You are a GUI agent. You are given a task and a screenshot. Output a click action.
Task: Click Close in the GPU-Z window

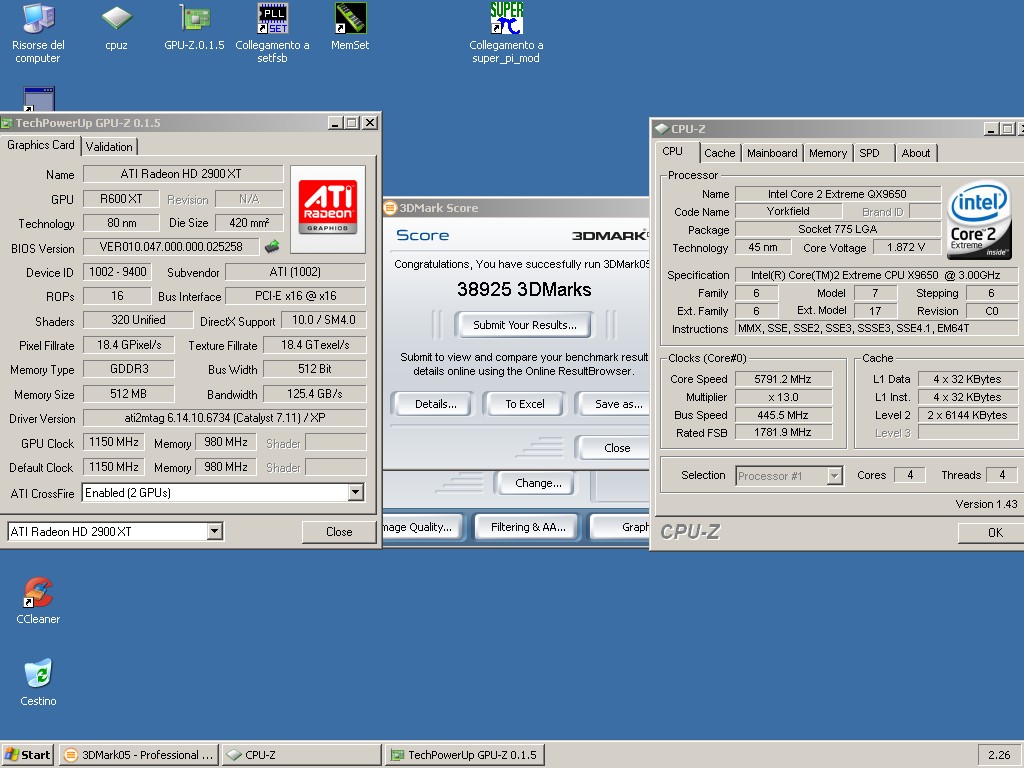[x=339, y=532]
